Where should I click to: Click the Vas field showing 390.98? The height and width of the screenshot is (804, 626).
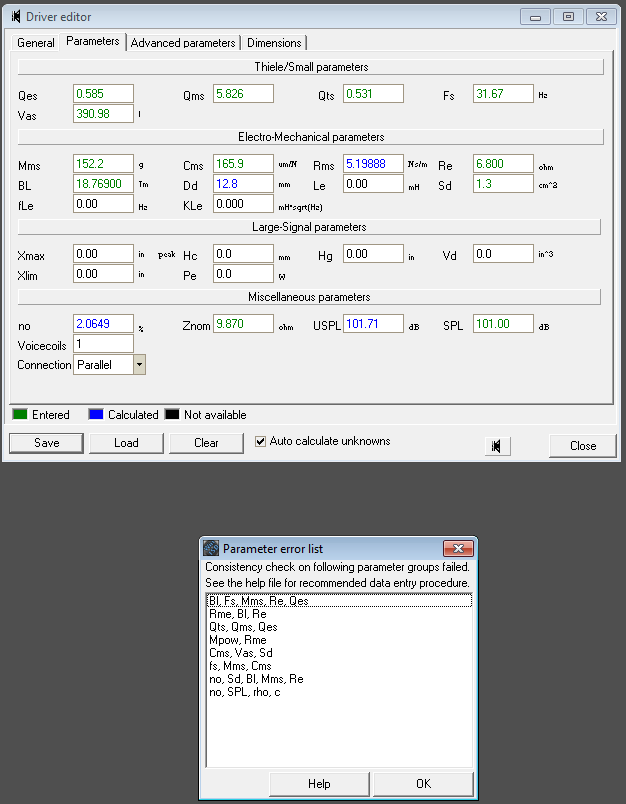[x=103, y=114]
